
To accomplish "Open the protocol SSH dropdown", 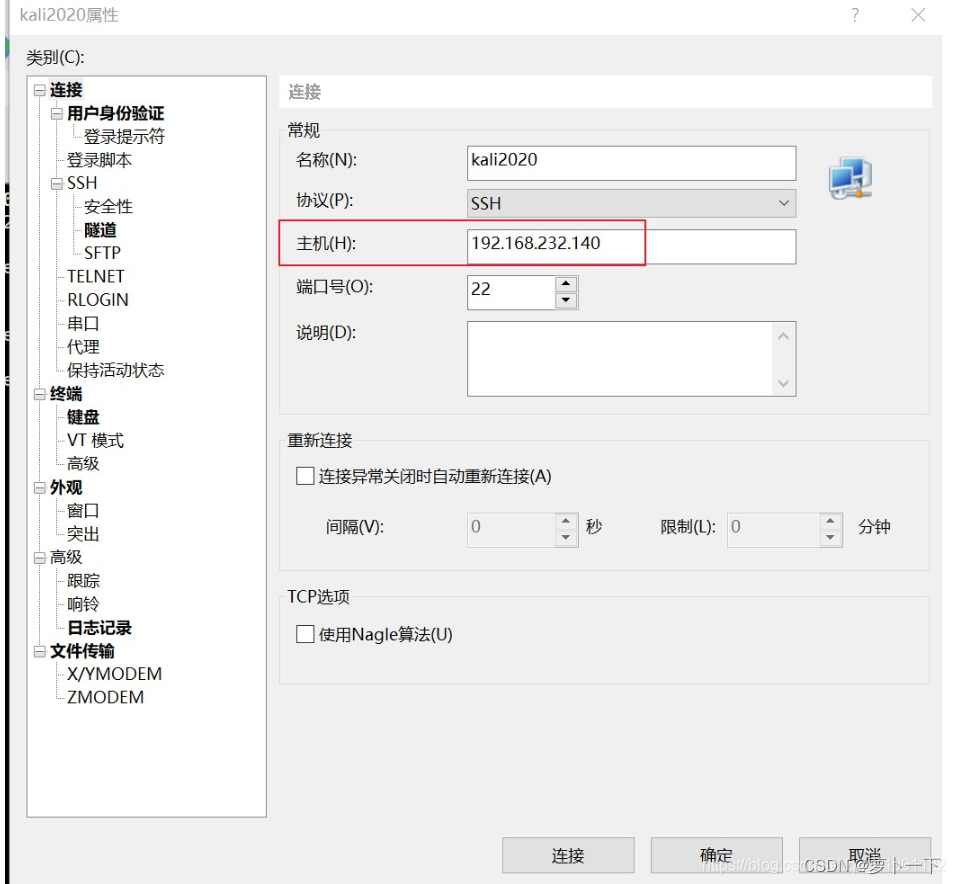I will [x=632, y=203].
